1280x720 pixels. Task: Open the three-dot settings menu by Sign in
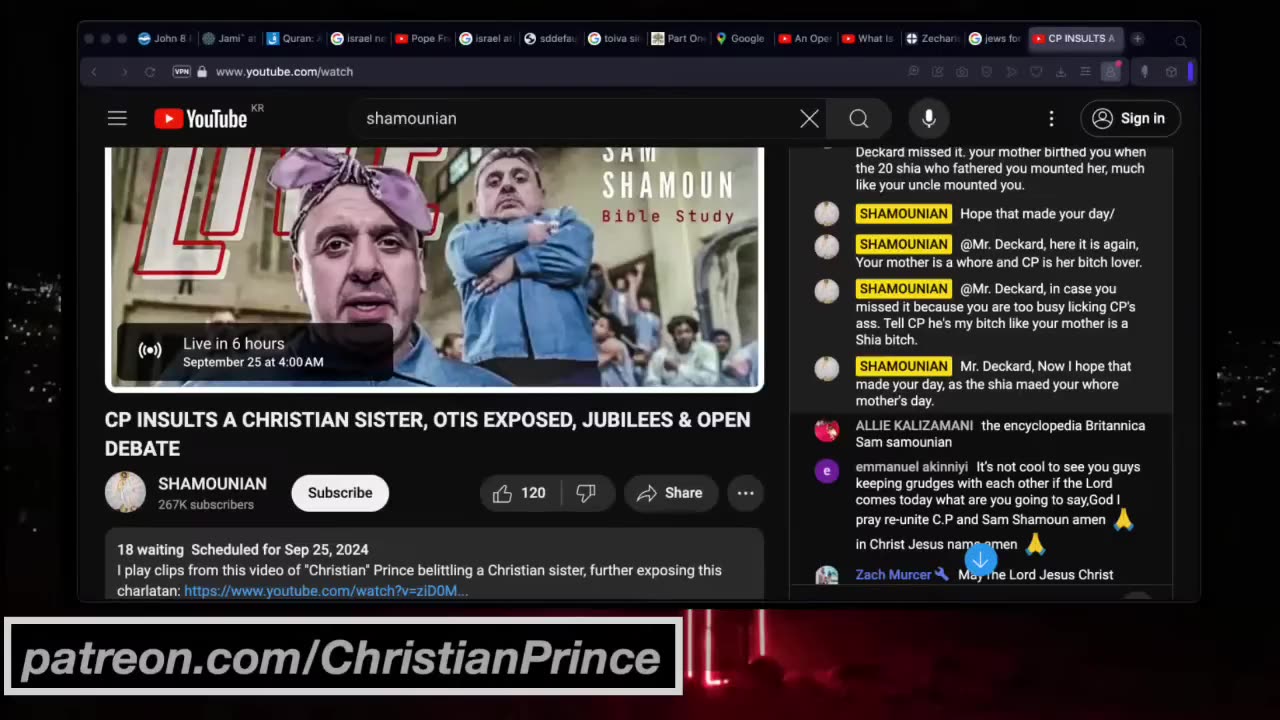(1051, 118)
